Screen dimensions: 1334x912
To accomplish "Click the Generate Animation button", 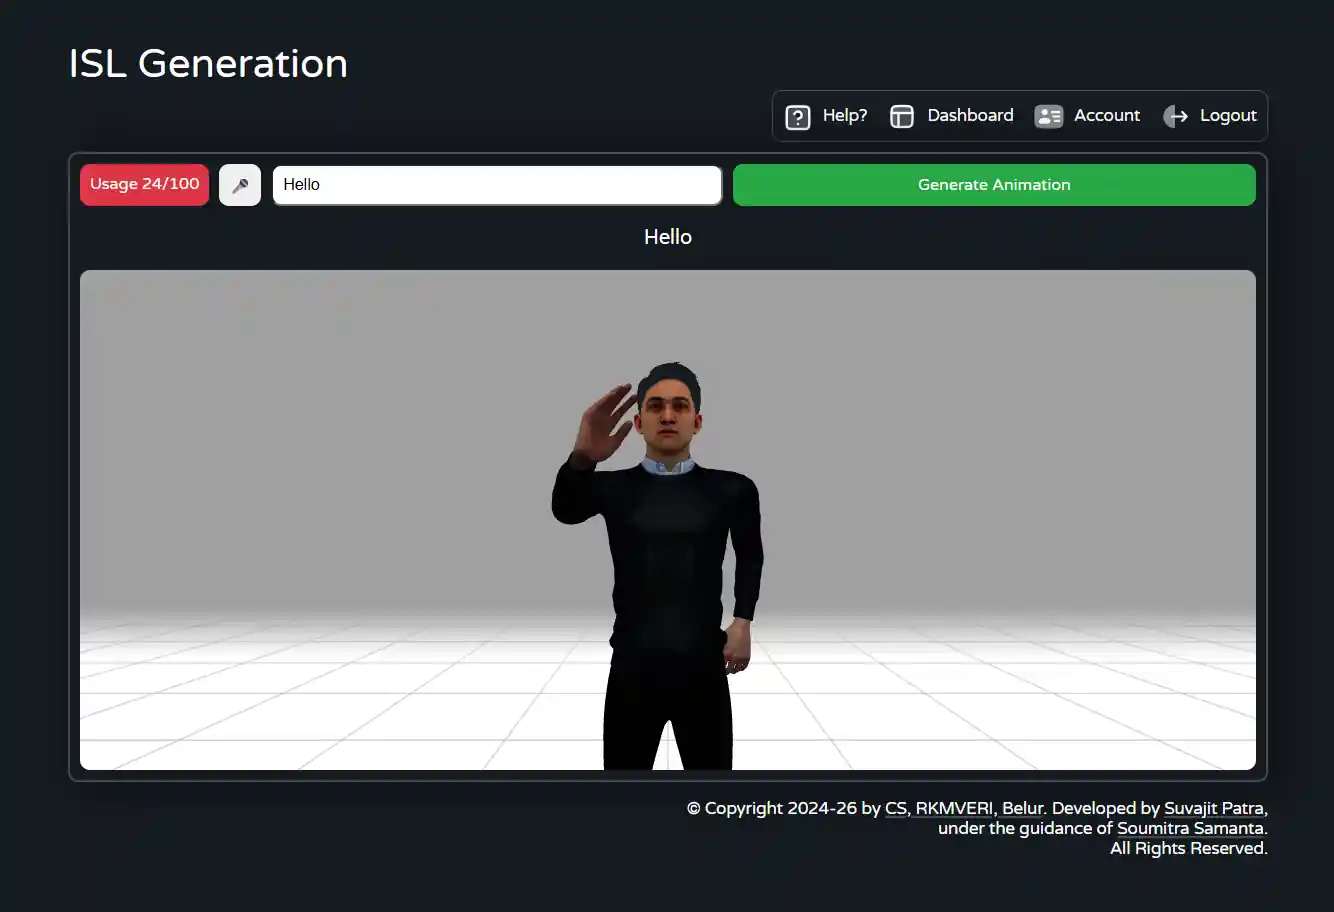I will click(x=994, y=185).
